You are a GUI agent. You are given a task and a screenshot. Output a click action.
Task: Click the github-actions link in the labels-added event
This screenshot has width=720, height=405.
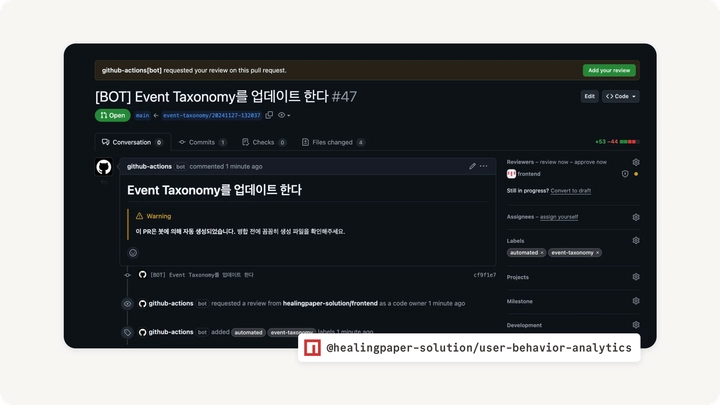(x=171, y=332)
